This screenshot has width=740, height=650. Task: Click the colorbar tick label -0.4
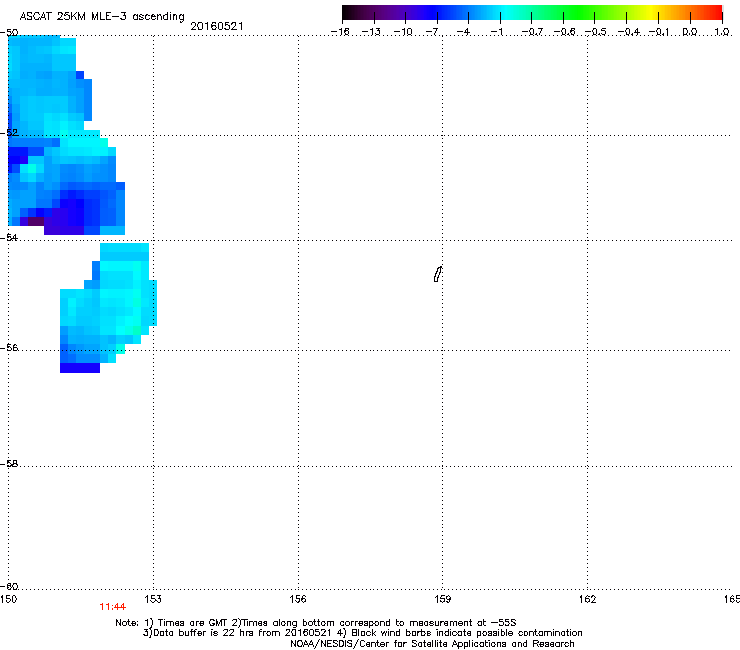click(629, 32)
